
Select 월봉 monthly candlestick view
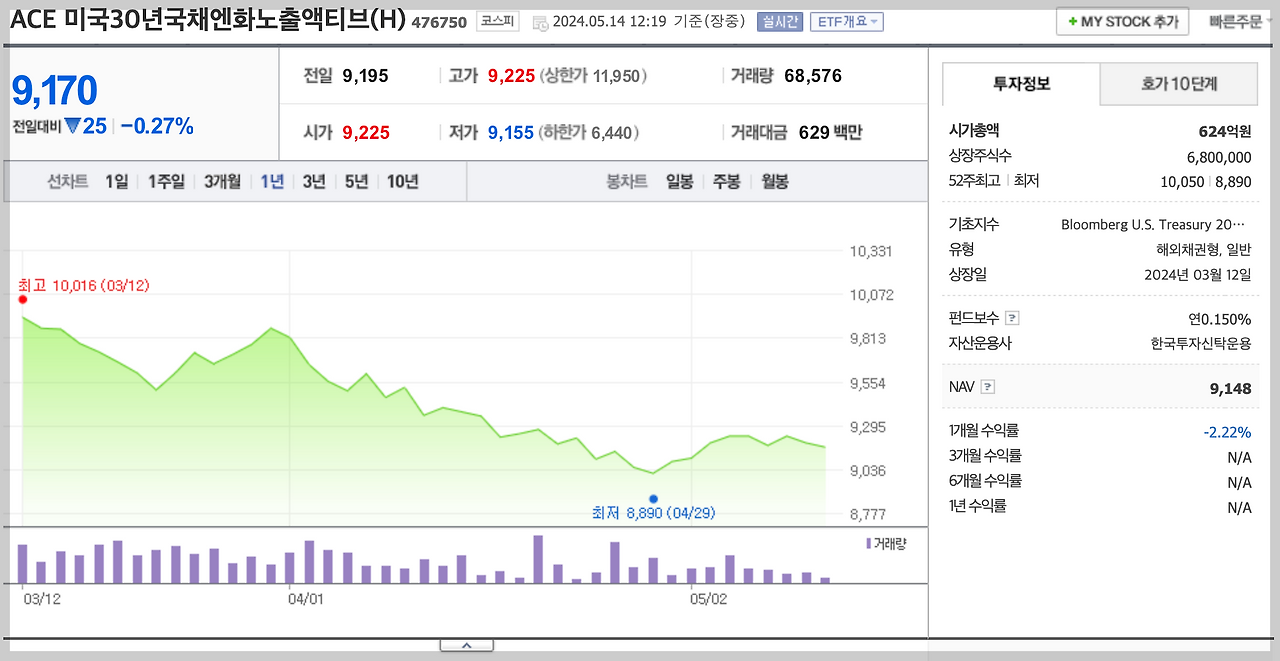tap(773, 181)
